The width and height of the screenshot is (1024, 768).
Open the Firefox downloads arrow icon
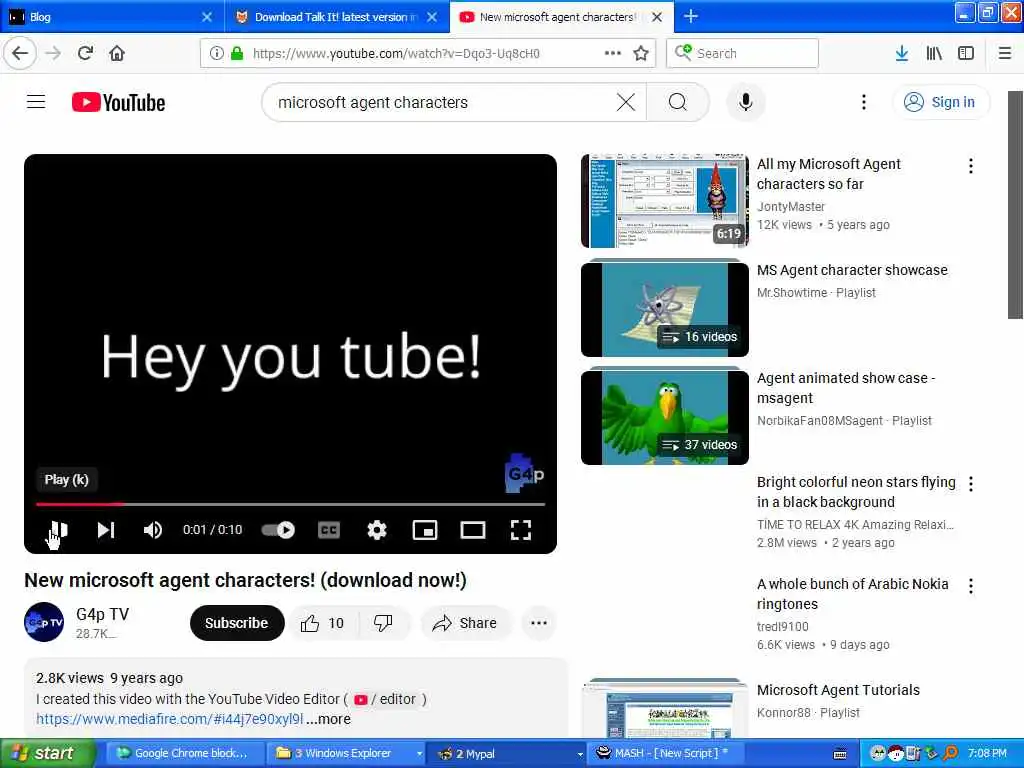coord(902,53)
